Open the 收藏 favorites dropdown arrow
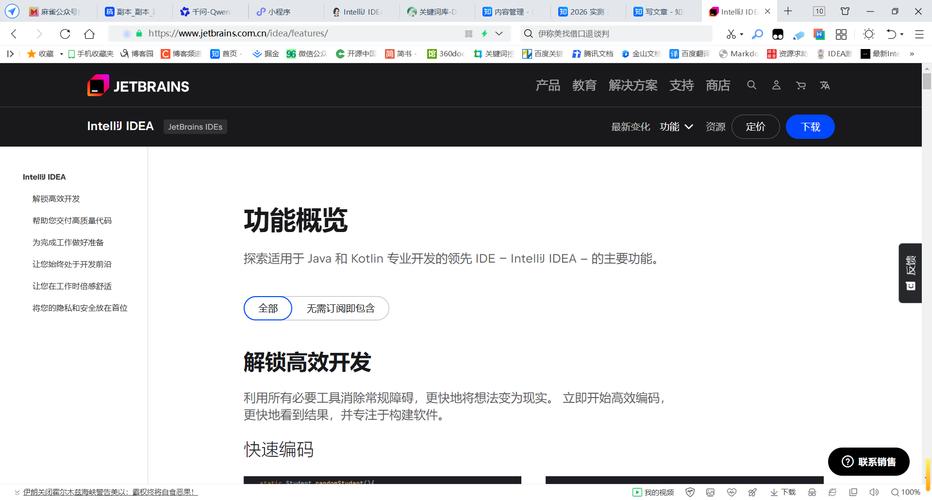This screenshot has height=500, width=932. point(61,54)
